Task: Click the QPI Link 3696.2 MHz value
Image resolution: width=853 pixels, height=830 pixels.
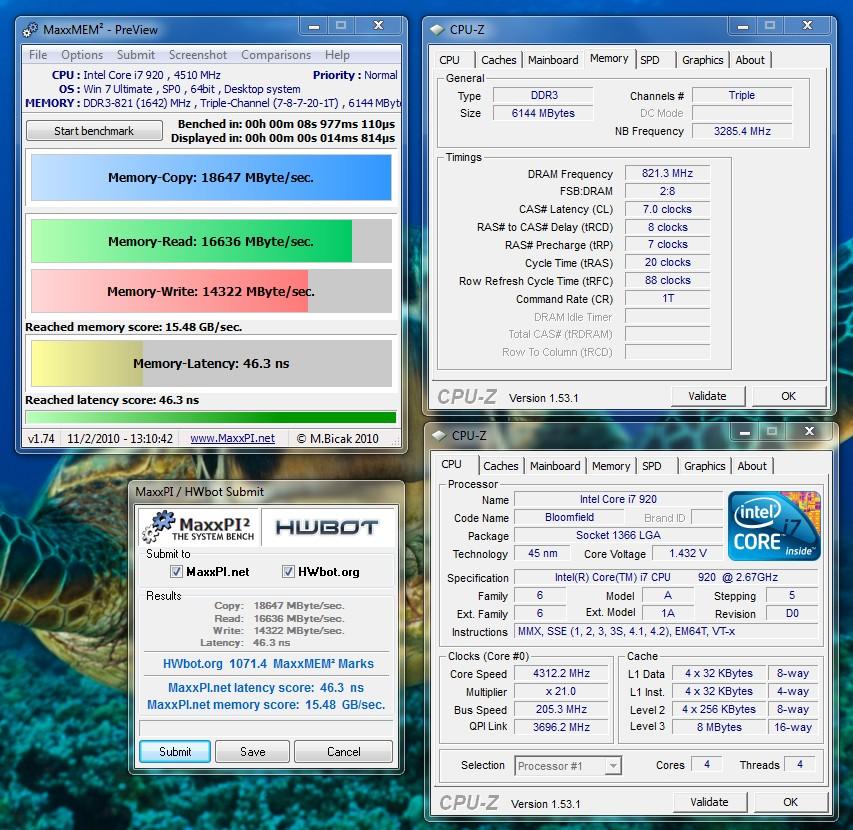Action: tap(561, 727)
